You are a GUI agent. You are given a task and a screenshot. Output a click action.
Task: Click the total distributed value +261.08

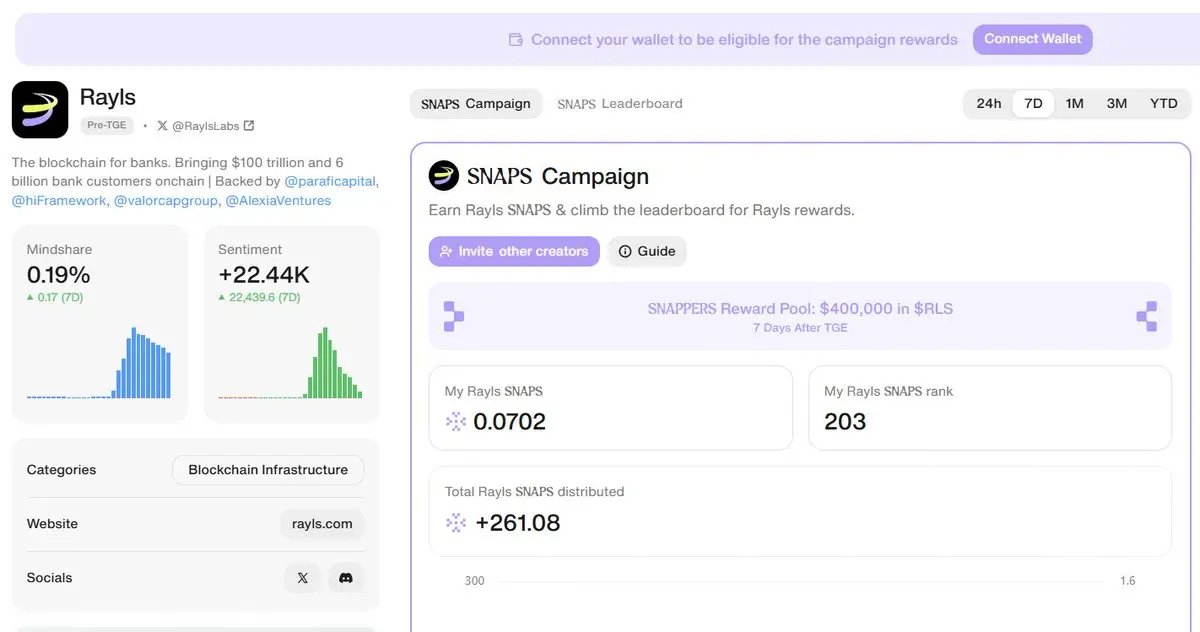518,523
